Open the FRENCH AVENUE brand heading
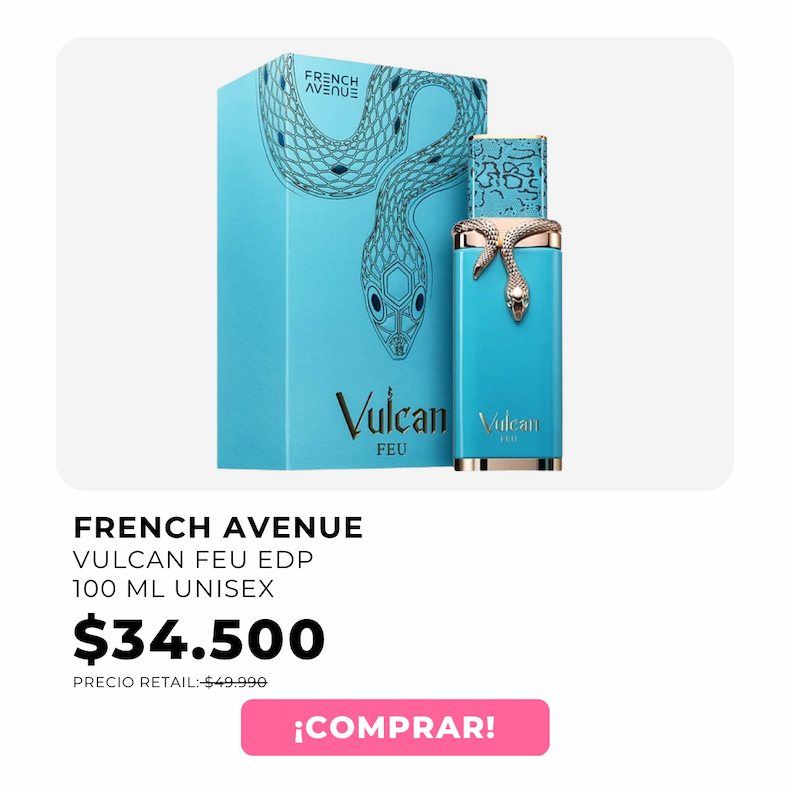Screen dimensions: 790x790 (x=218, y=528)
